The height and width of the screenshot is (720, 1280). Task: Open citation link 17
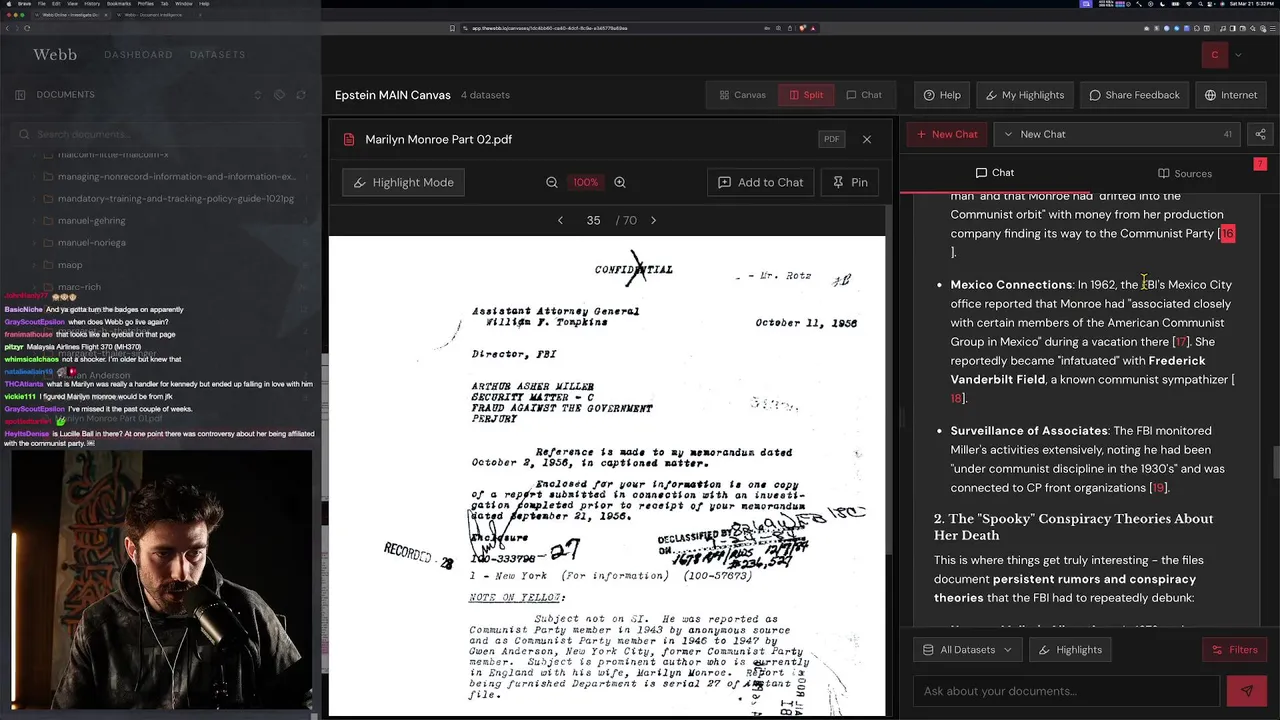[1180, 342]
